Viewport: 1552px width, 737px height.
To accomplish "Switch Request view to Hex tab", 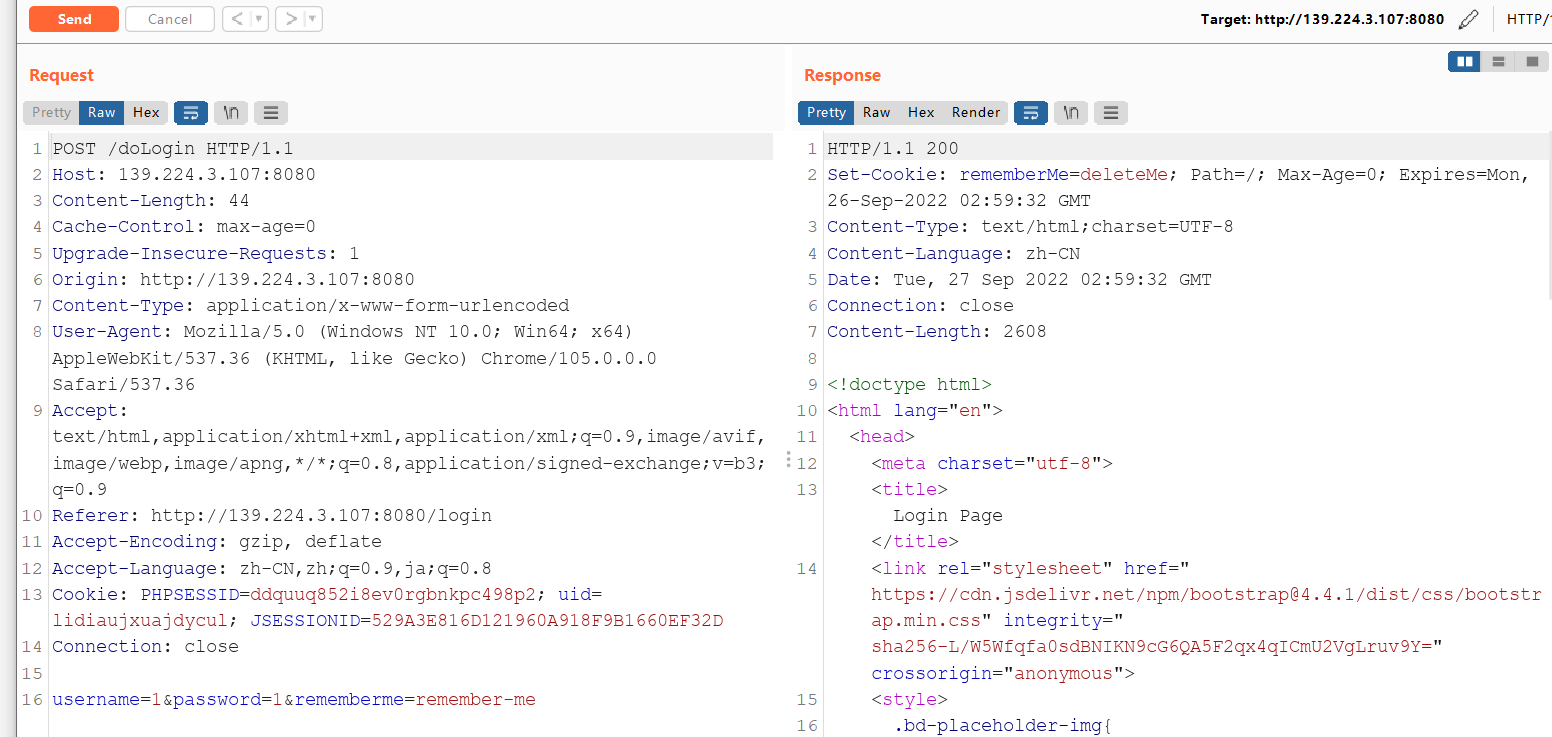I will tap(146, 112).
